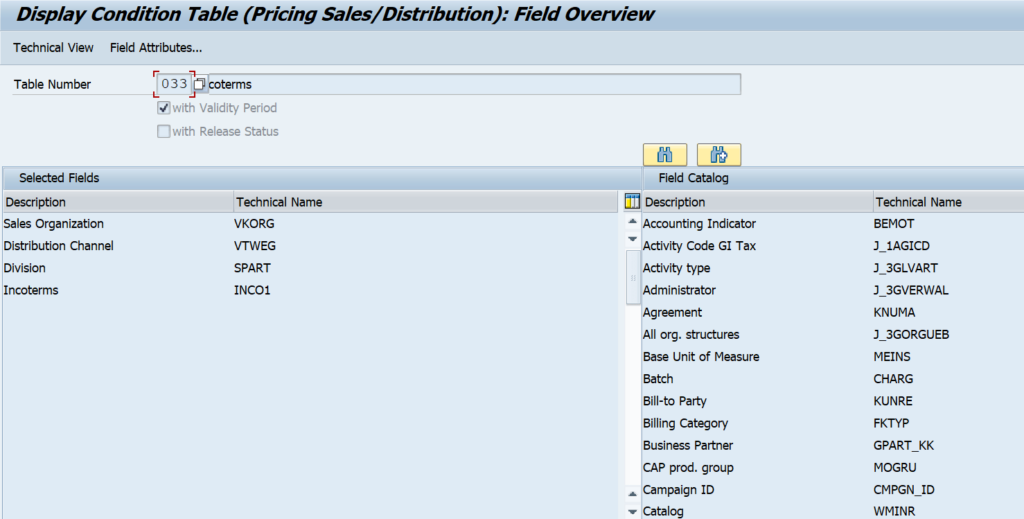Click the technical name 'J_3GVERWAL'
This screenshot has height=519, width=1024.
pos(910,290)
